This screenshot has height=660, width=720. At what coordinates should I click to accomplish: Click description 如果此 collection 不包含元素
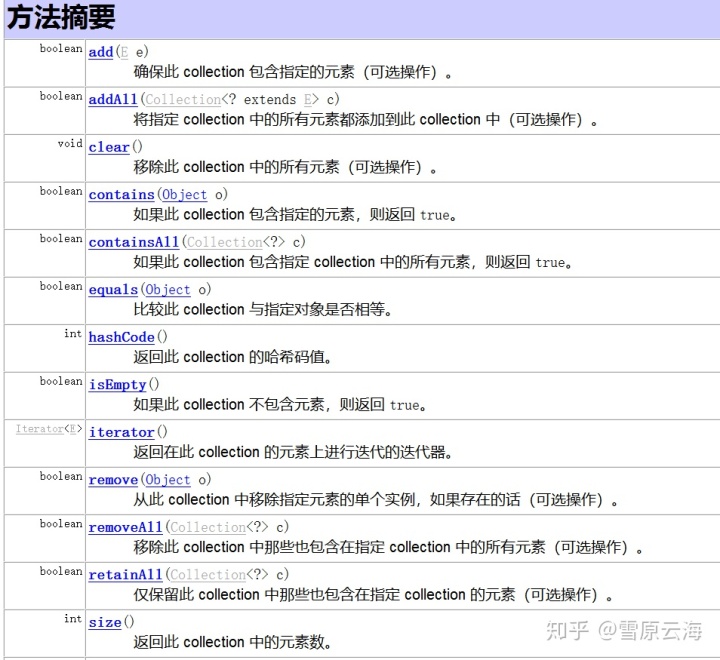coord(229,405)
